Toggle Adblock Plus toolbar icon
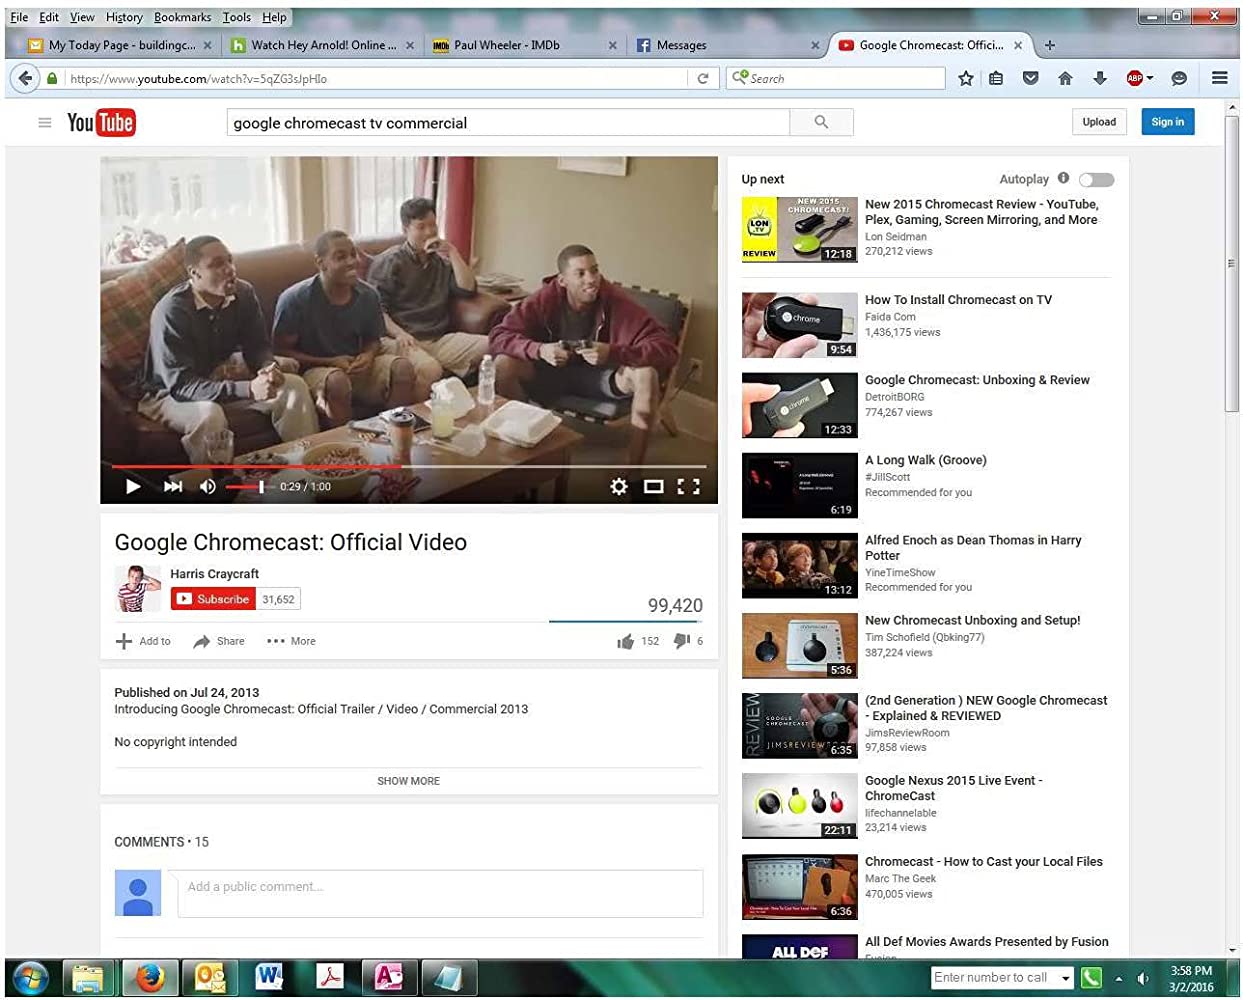This screenshot has height=1000, width=1243. (1135, 78)
